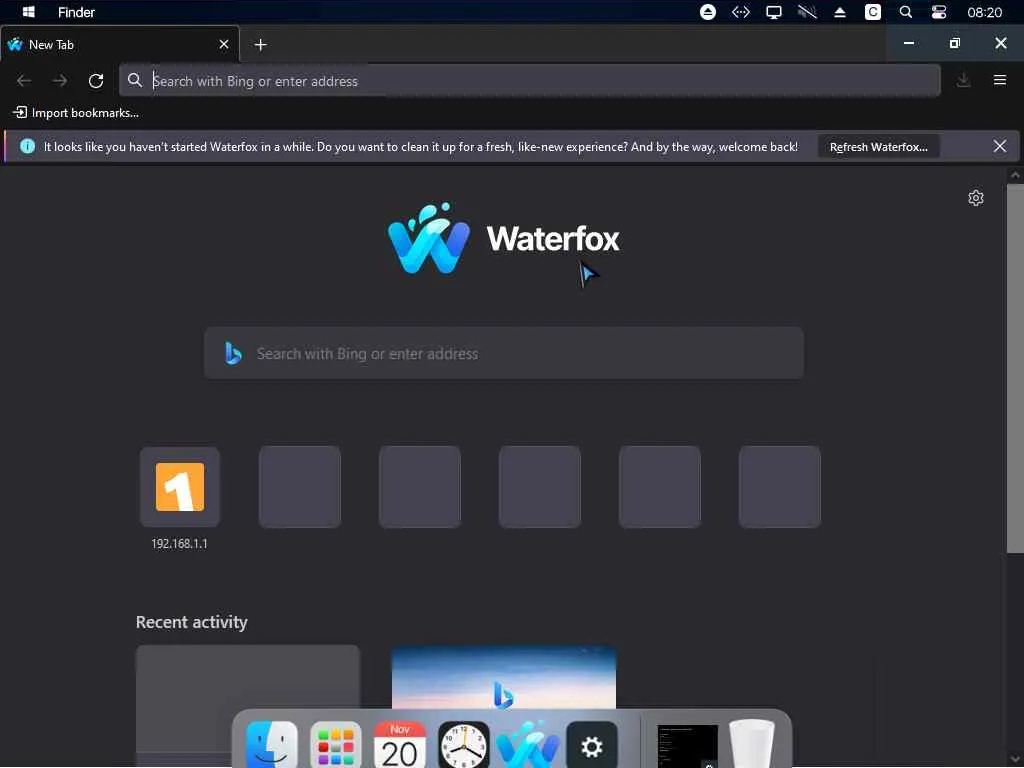Open the control center toggles icon
1024x768 pixels.
[x=938, y=12]
